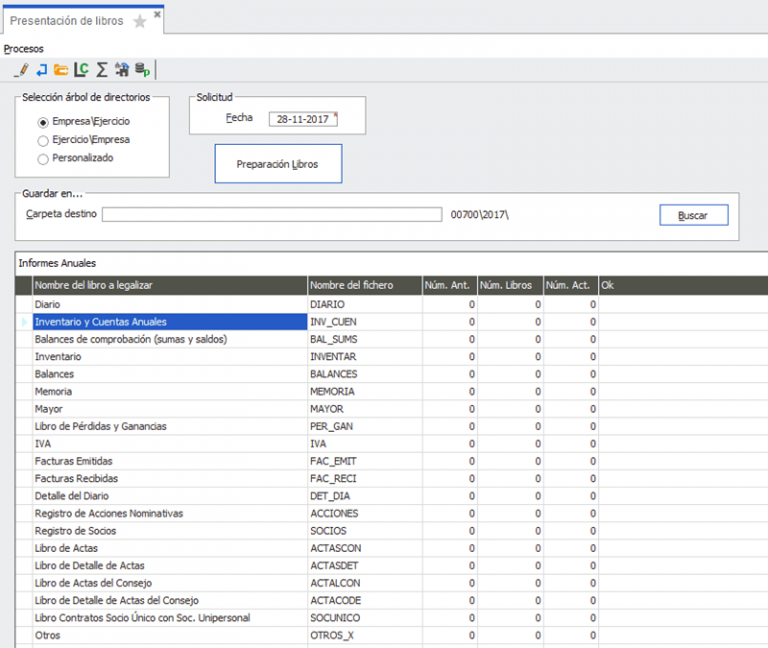Image resolution: width=768 pixels, height=648 pixels.
Task: Click the Carpeta destino text field
Action: tap(272, 214)
